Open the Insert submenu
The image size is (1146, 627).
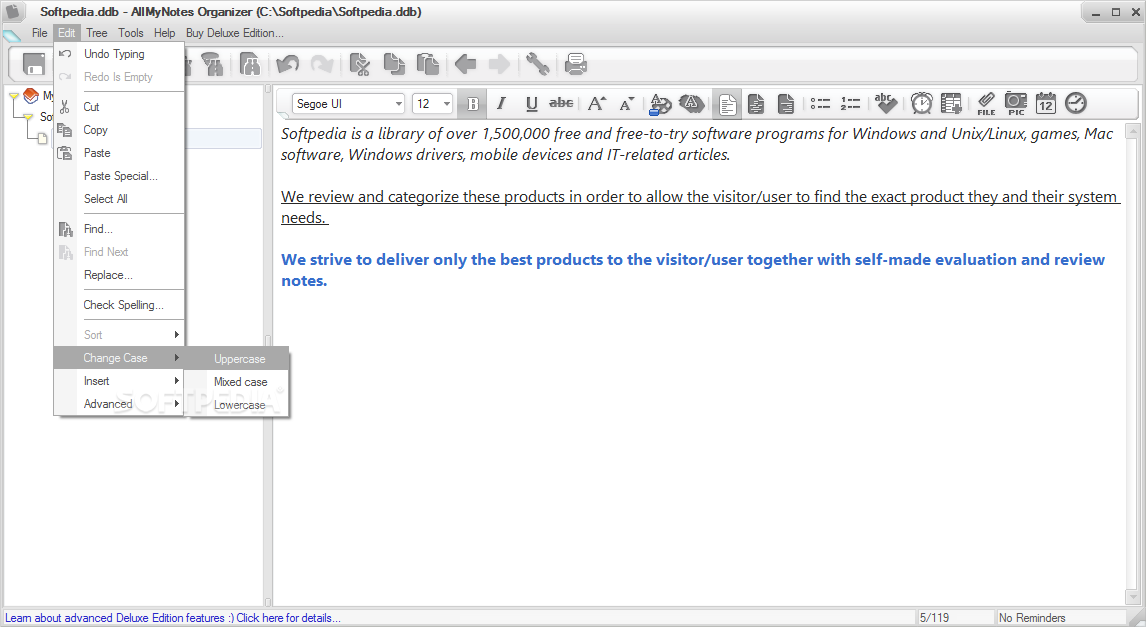point(119,381)
